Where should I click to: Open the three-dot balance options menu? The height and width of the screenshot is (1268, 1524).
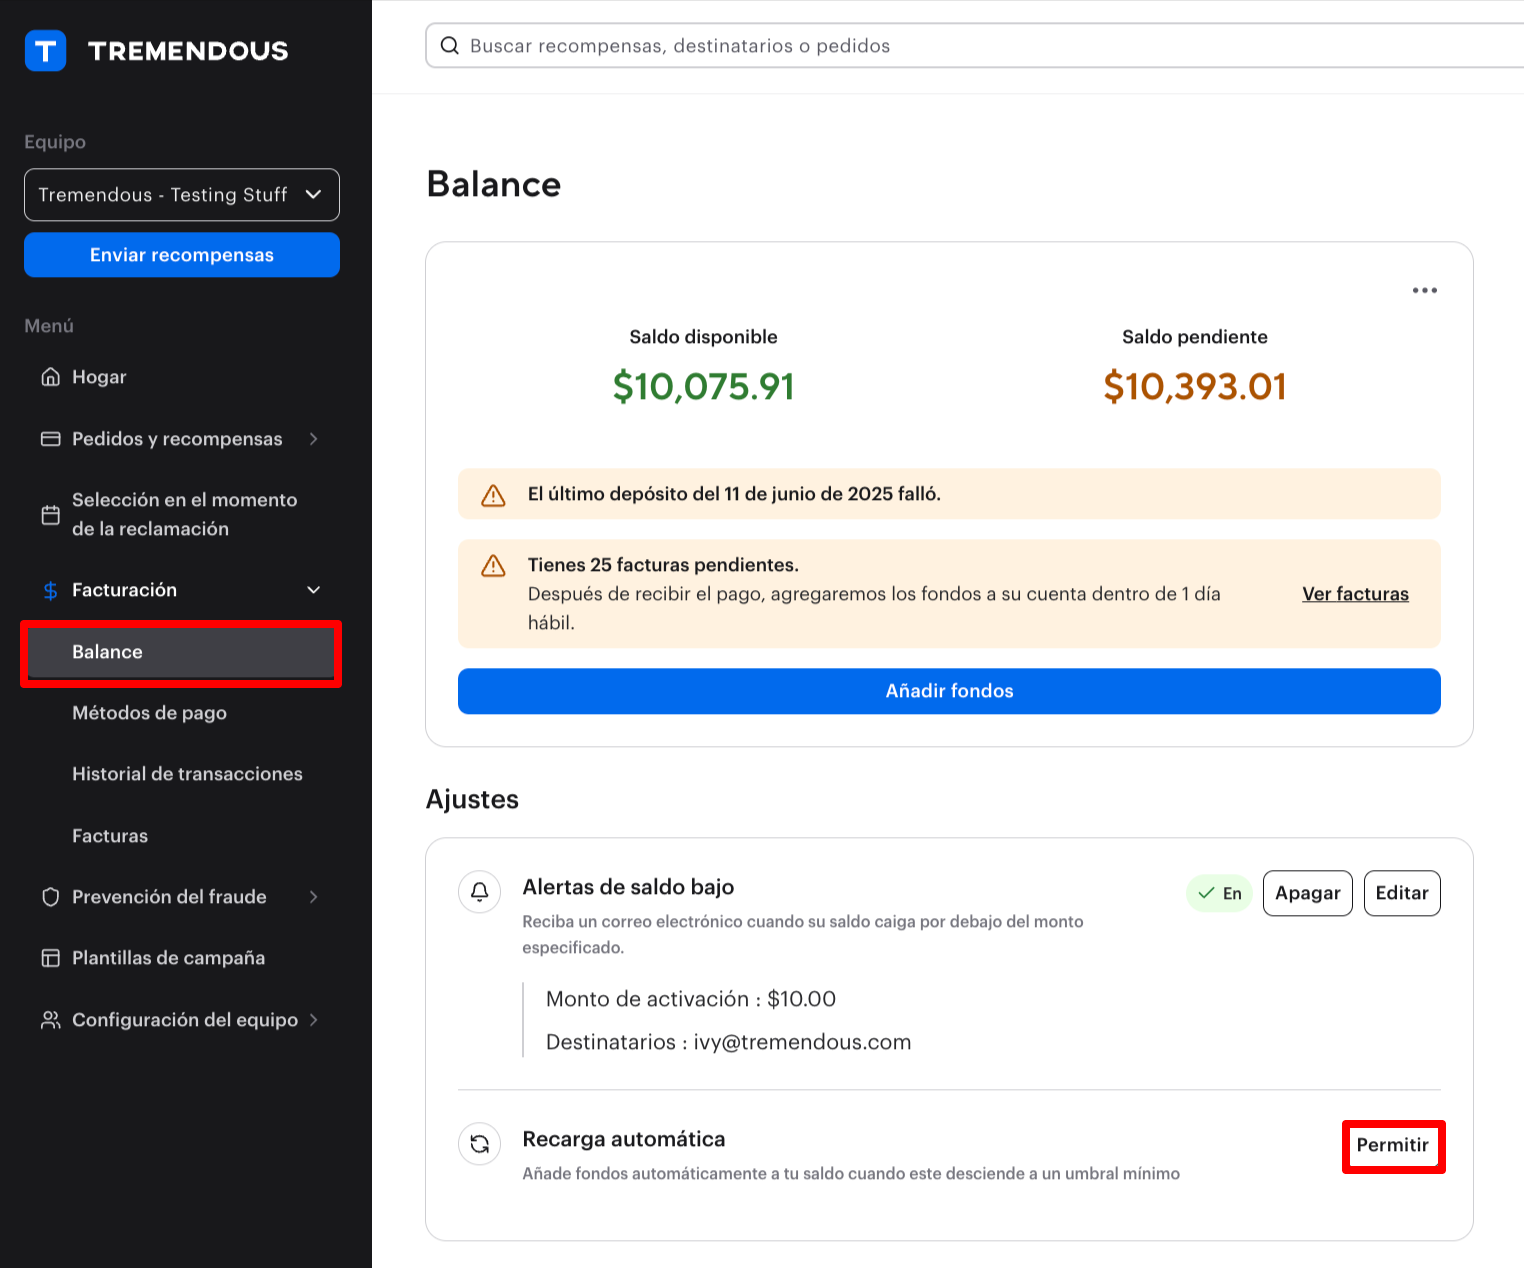[1424, 290]
